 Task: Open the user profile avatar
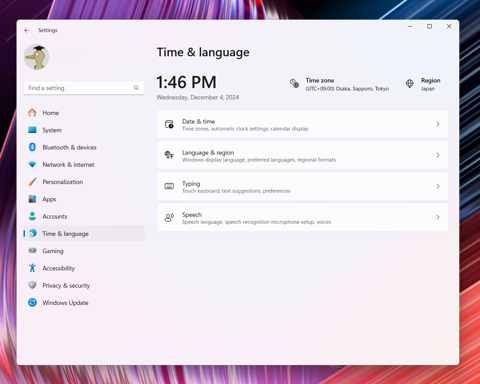(37, 57)
